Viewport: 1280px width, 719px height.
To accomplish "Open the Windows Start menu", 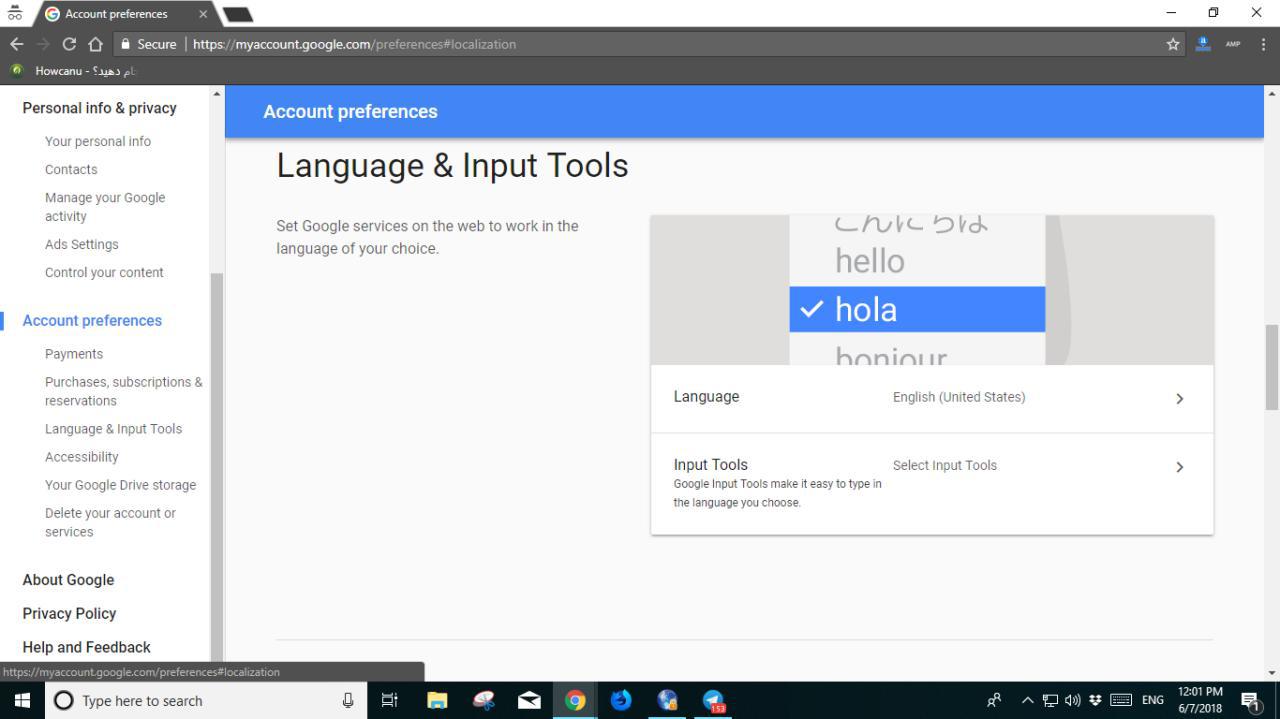I will pyautogui.click(x=22, y=700).
